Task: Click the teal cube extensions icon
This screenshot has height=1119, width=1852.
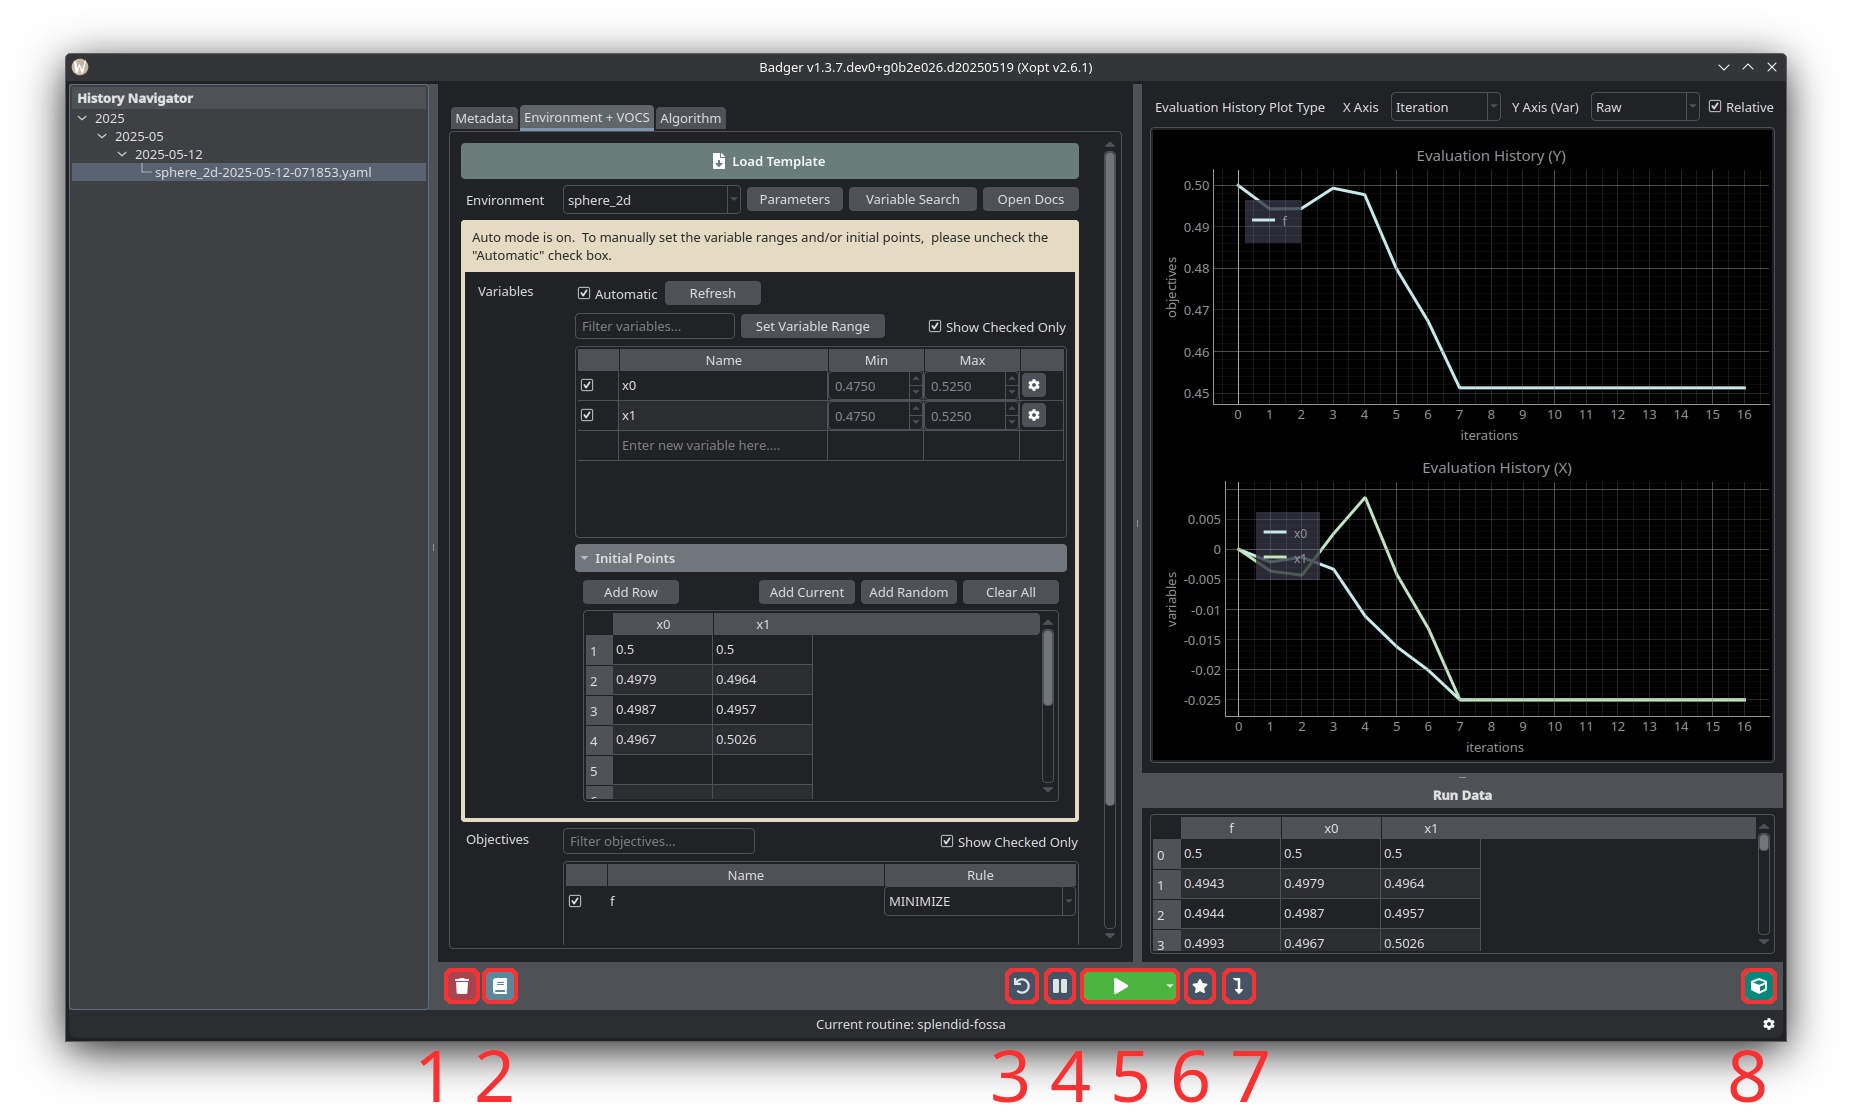Action: pyautogui.click(x=1758, y=986)
